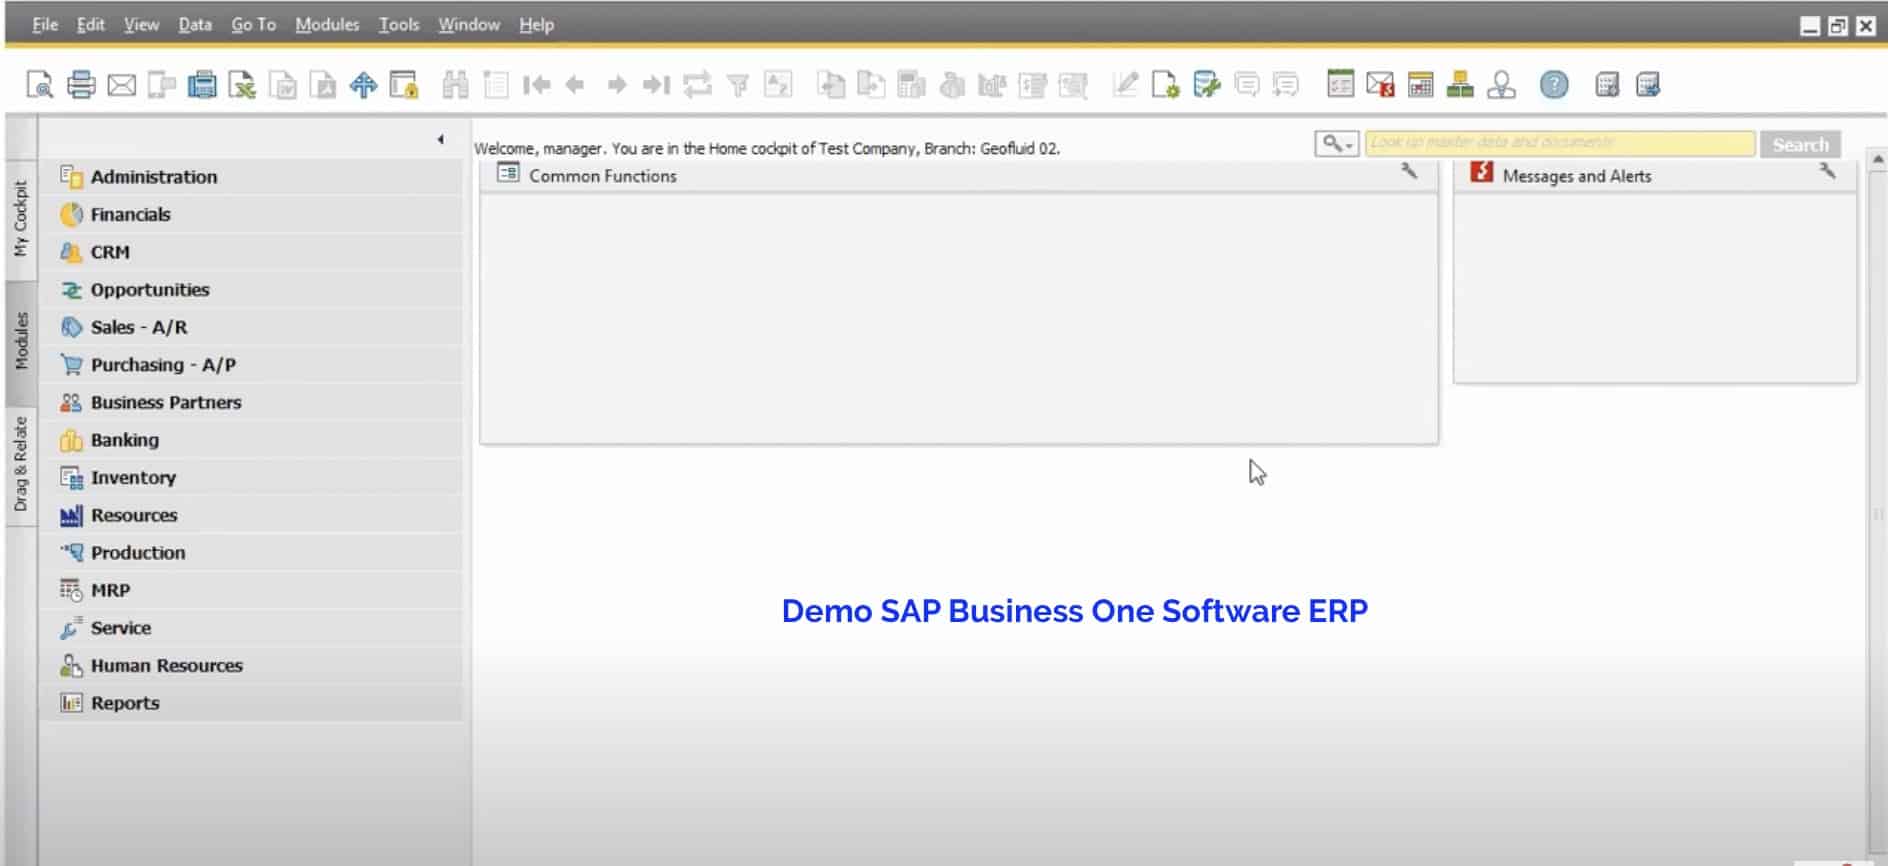Click the Filter funnel icon
Image resolution: width=1888 pixels, height=866 pixels.
click(x=738, y=85)
